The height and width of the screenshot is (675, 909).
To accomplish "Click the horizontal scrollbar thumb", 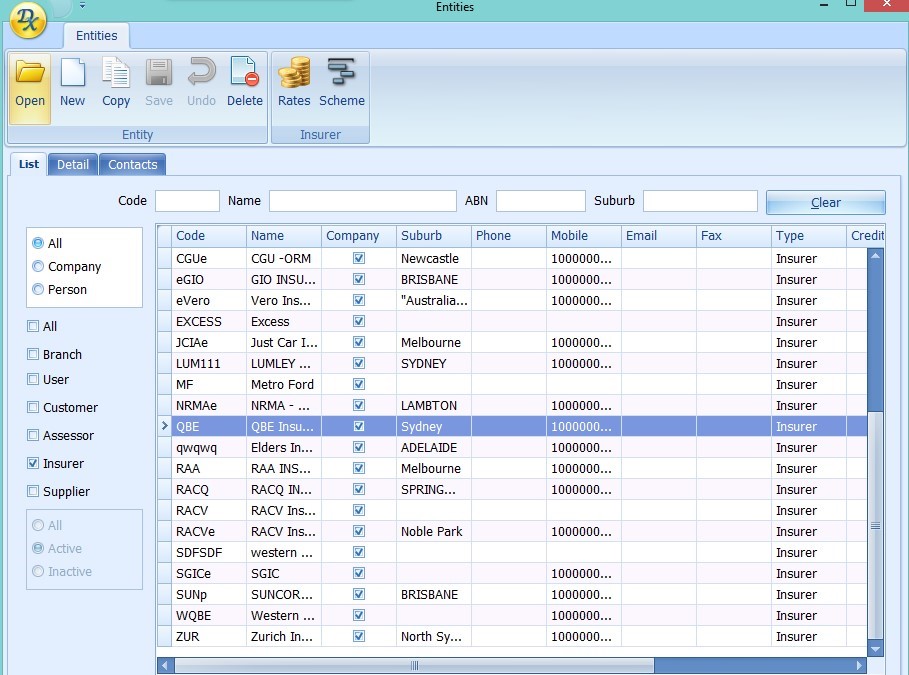I will point(414,665).
